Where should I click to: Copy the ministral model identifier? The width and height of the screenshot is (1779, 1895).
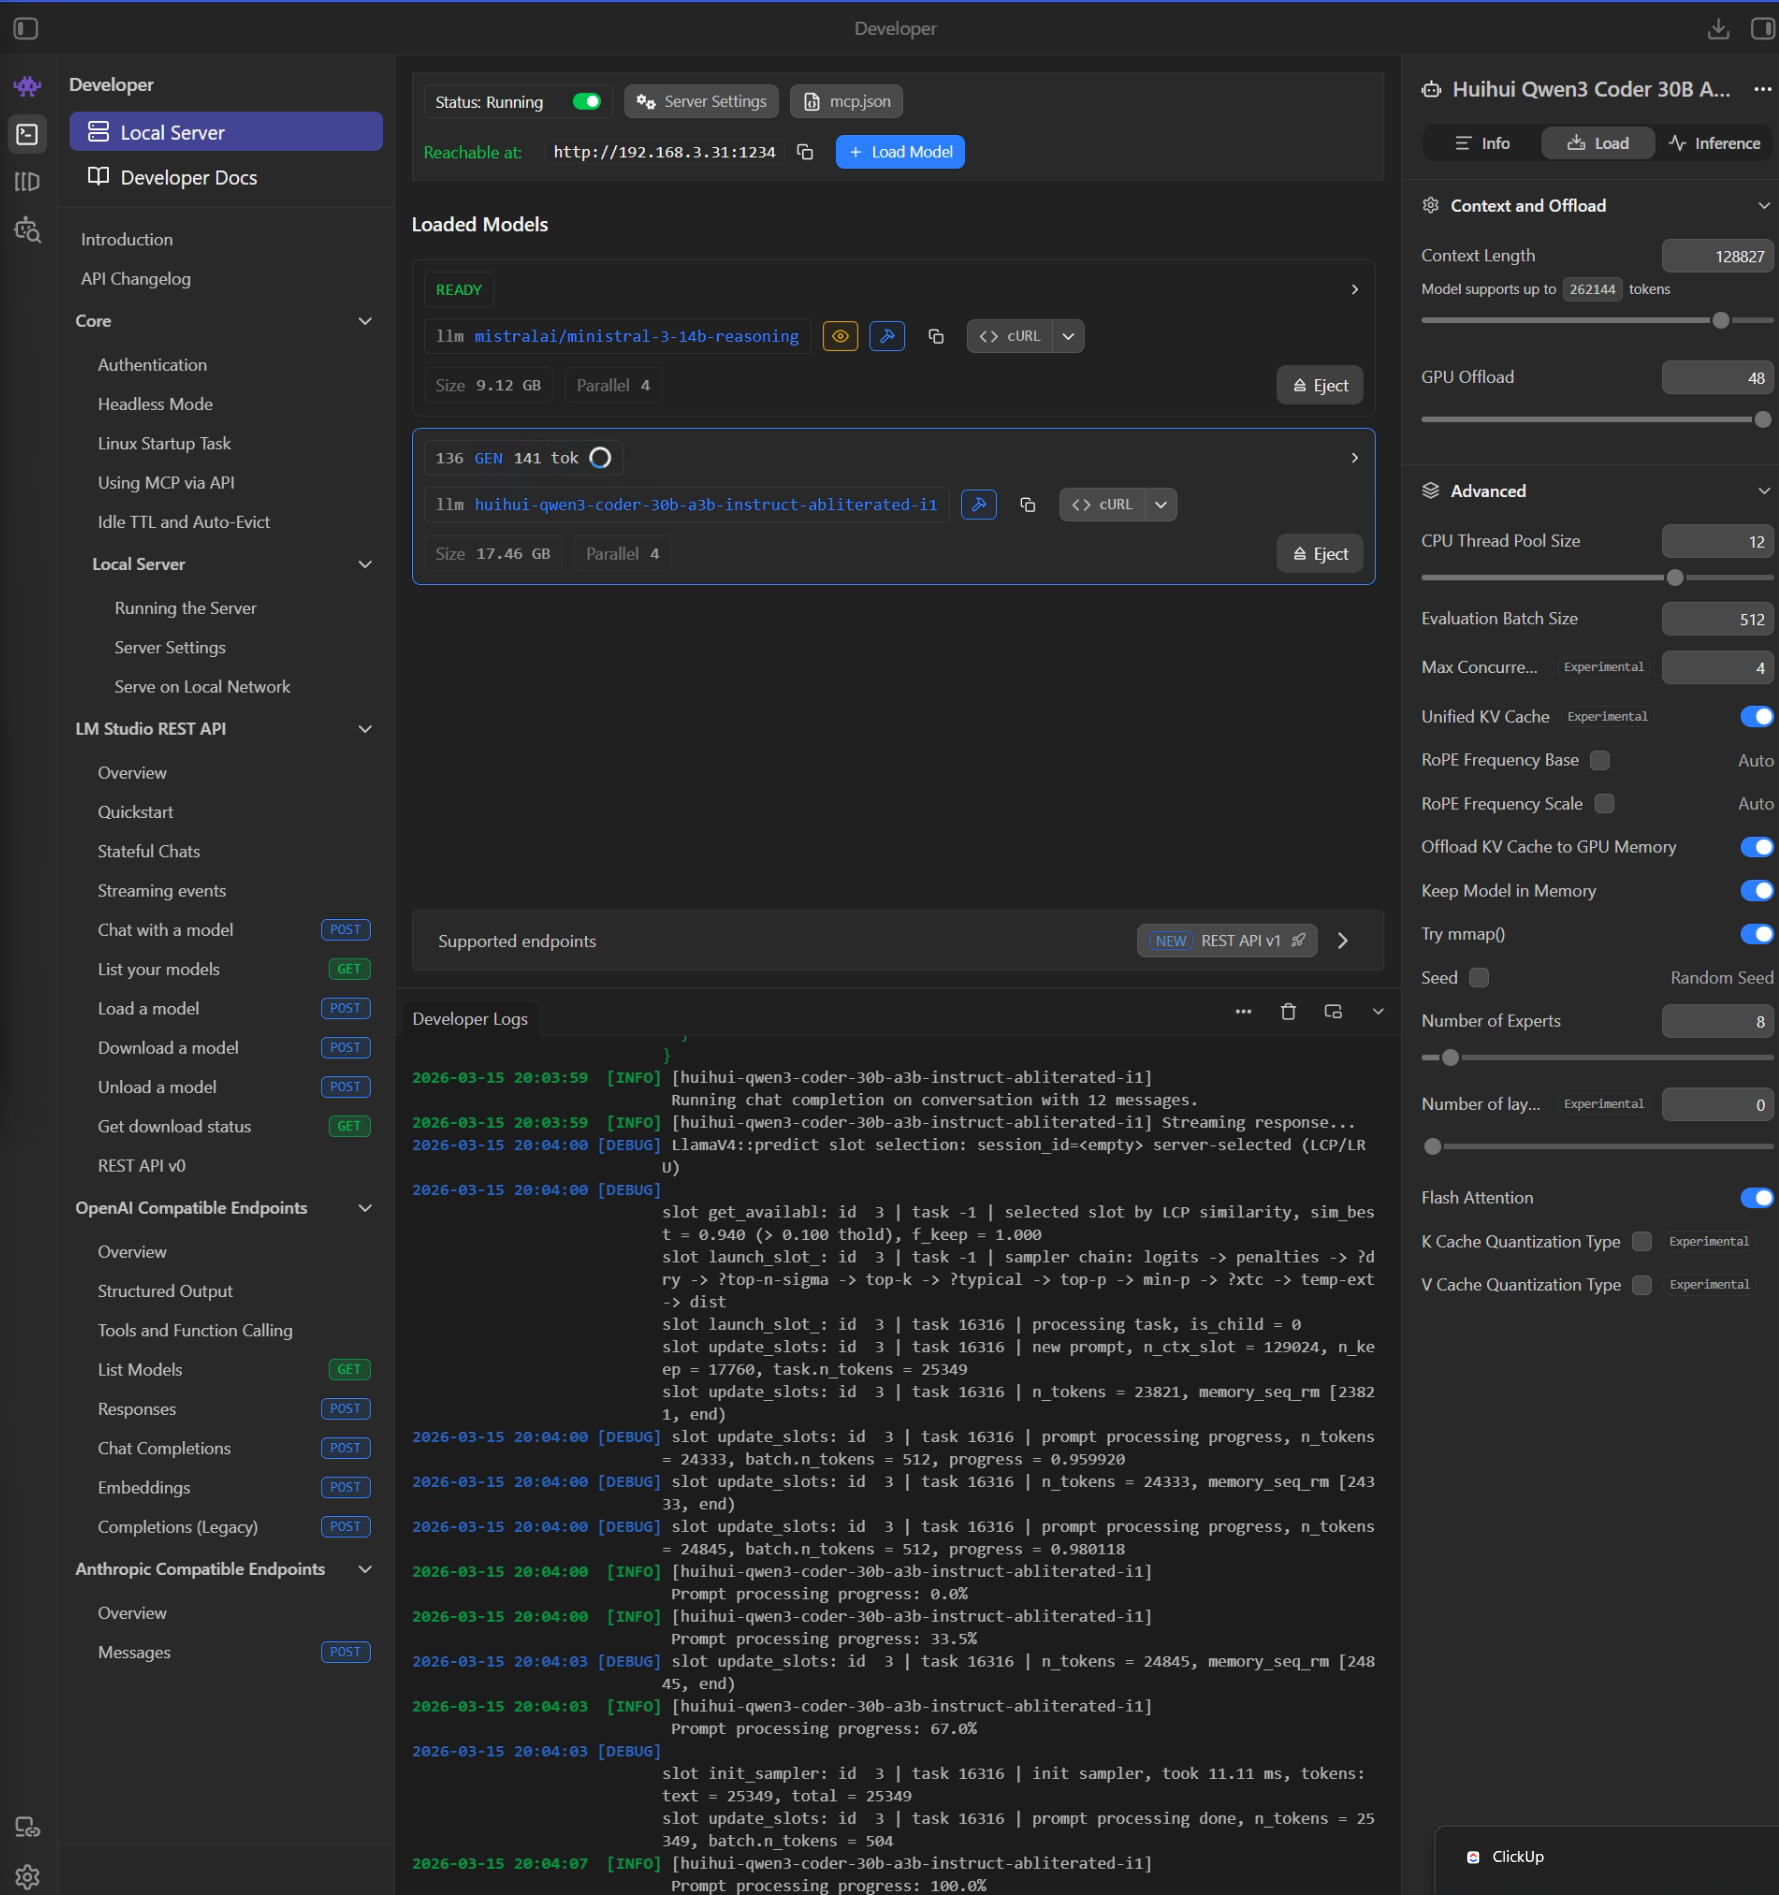click(936, 336)
